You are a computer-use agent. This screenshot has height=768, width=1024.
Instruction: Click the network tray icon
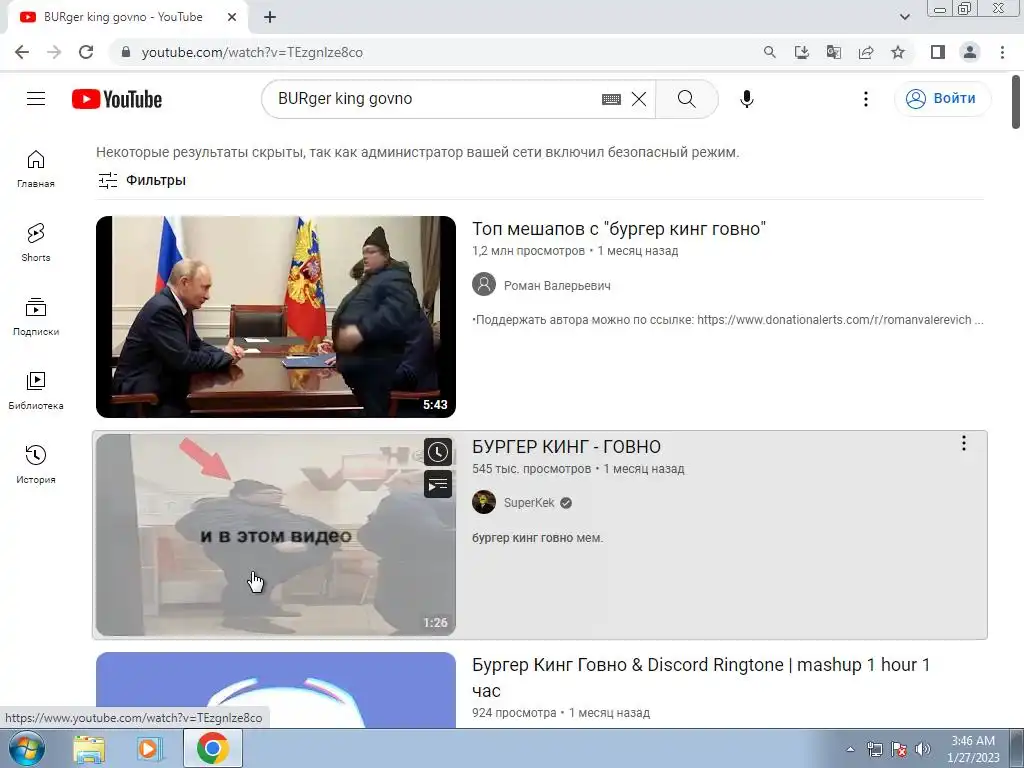pos(875,749)
